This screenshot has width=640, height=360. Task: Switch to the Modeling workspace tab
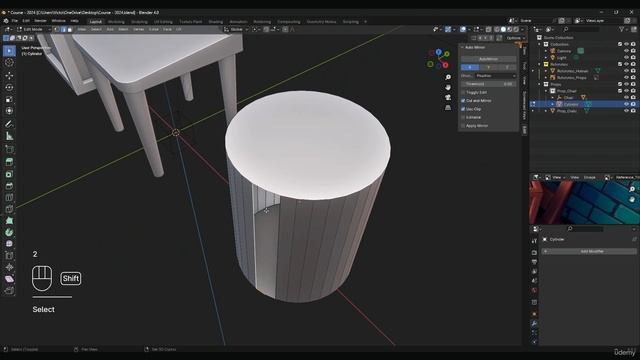(116, 22)
